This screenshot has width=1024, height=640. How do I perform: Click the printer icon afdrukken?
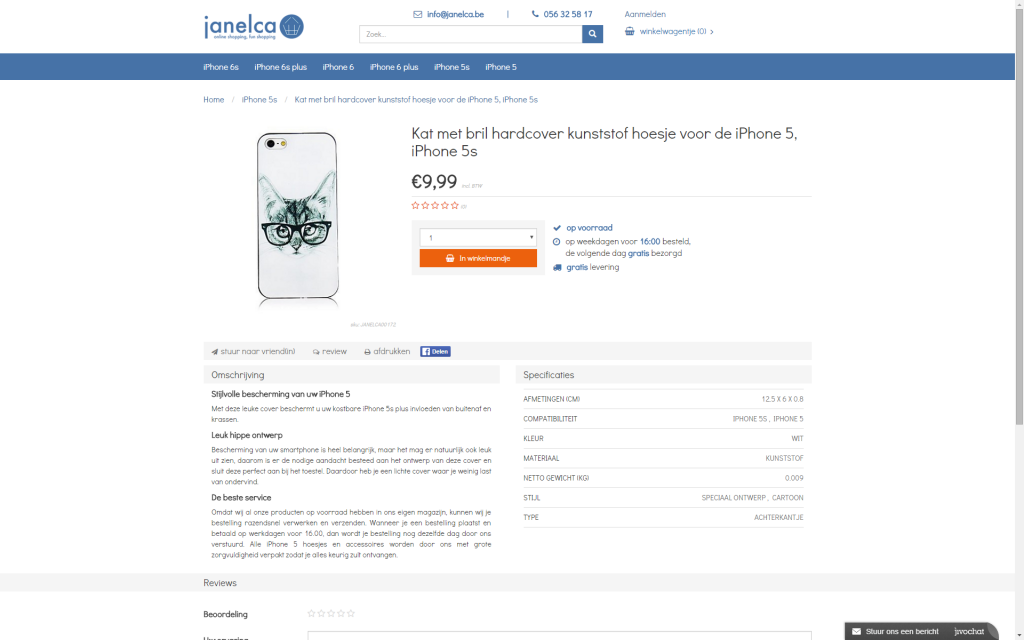pyautogui.click(x=367, y=352)
